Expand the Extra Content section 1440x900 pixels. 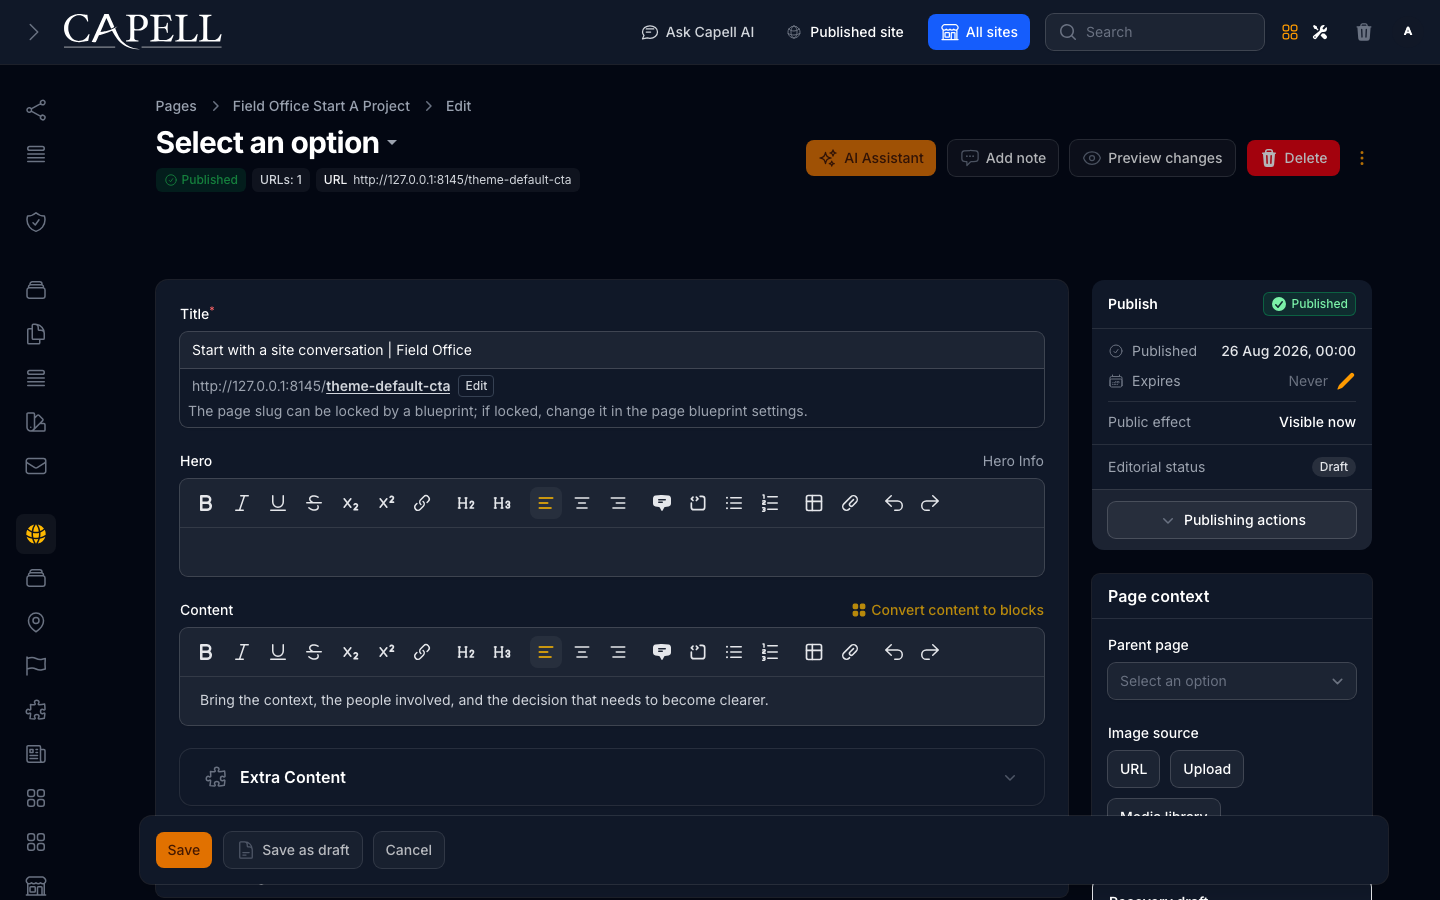[612, 777]
